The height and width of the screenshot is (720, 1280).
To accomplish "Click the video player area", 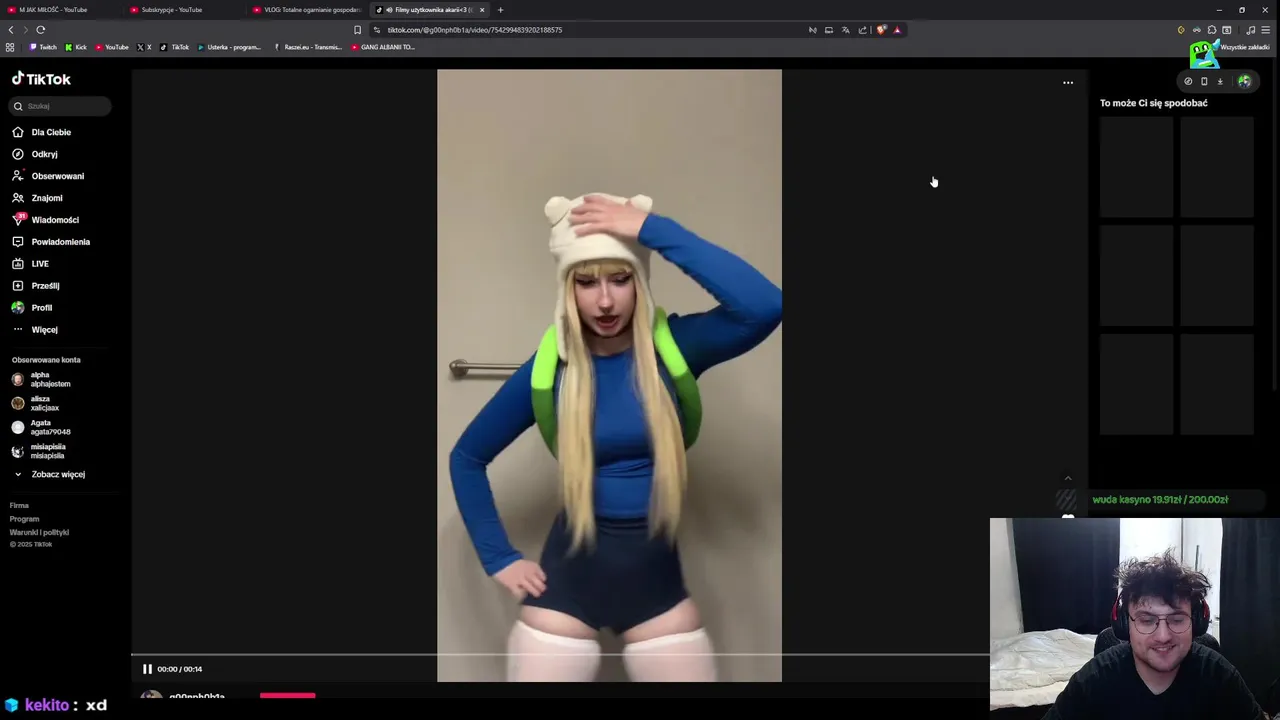I will tap(609, 375).
